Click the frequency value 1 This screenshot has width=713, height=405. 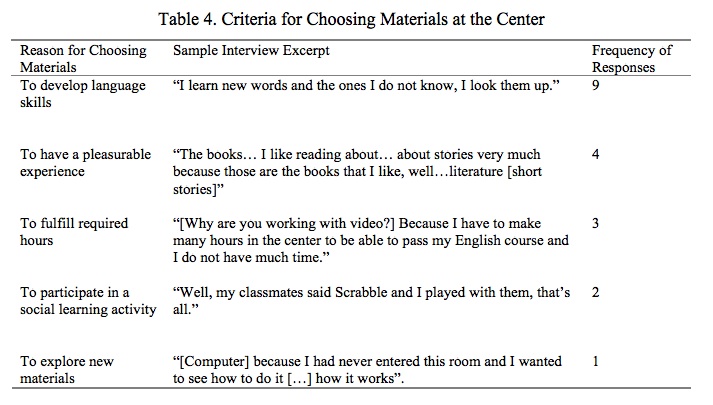point(597,362)
